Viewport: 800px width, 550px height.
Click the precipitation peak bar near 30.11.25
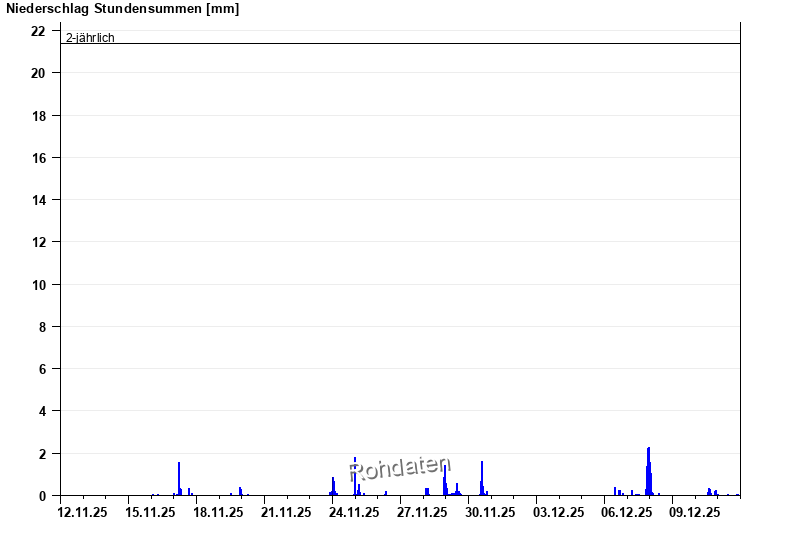[x=482, y=479]
